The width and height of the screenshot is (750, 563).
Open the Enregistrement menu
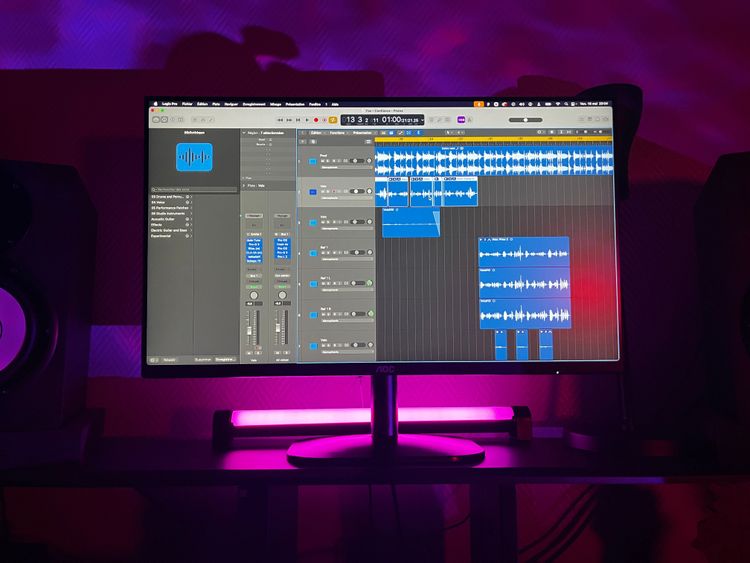(x=254, y=104)
